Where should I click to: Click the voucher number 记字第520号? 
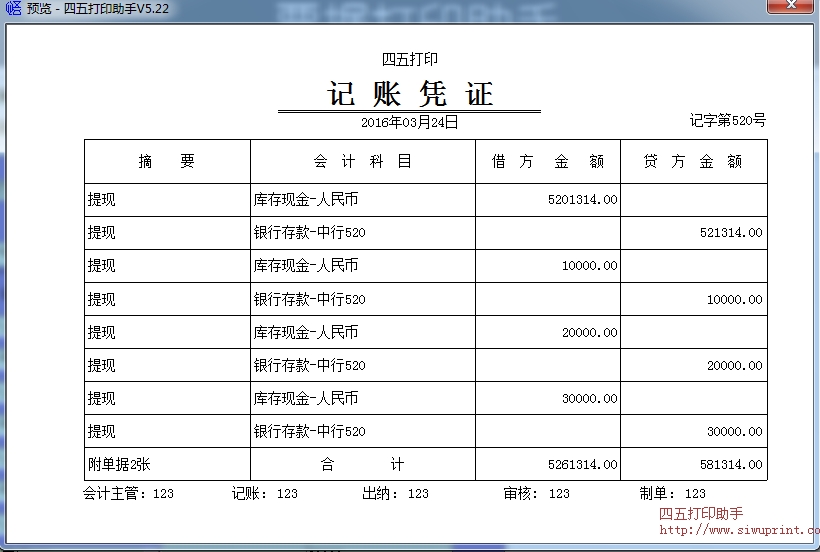click(727, 121)
